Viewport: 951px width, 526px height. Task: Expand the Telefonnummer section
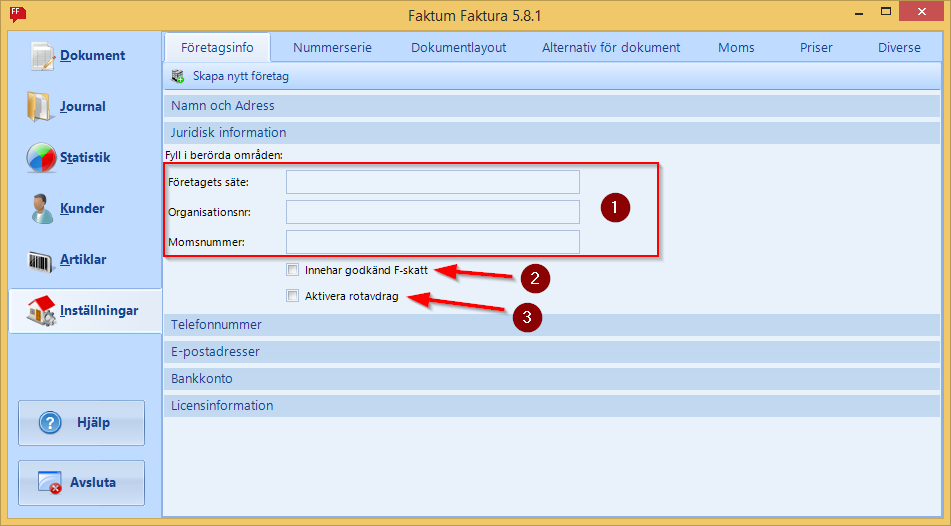point(551,325)
